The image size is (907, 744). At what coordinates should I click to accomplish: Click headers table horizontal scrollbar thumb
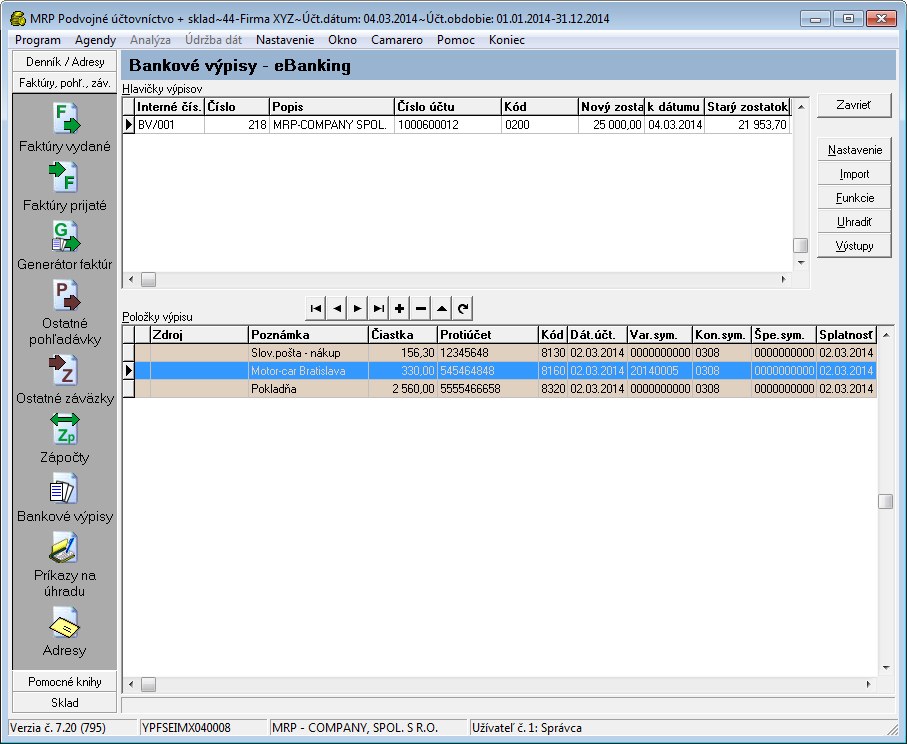coord(149,280)
